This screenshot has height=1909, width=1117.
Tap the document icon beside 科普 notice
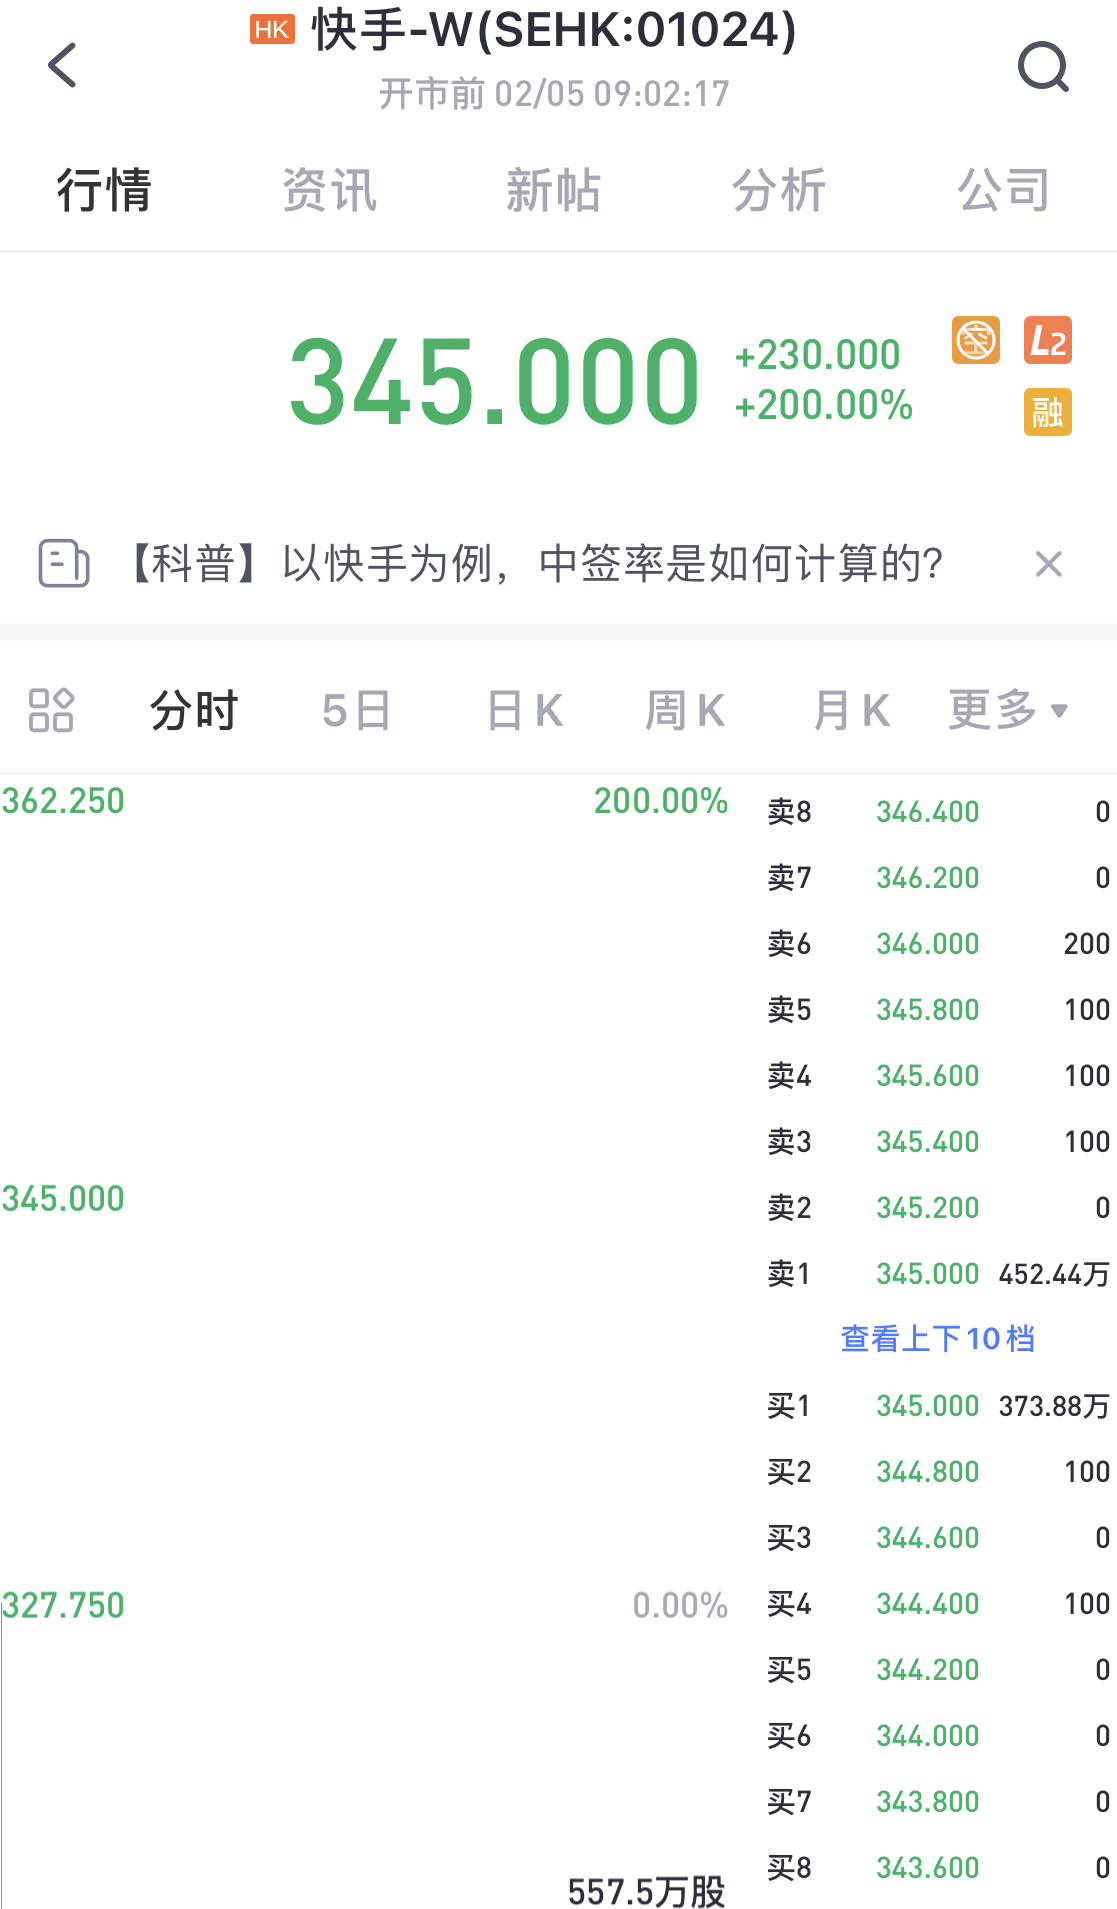pos(63,563)
